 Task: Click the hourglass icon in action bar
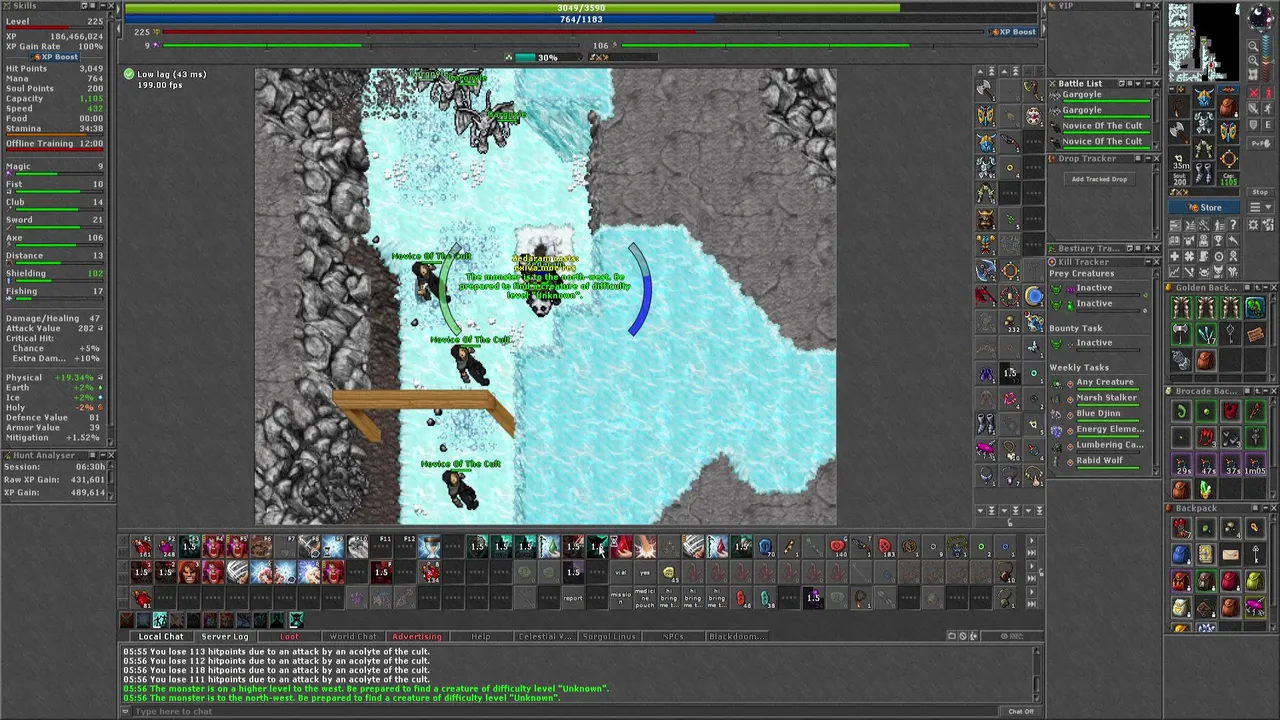(429, 547)
